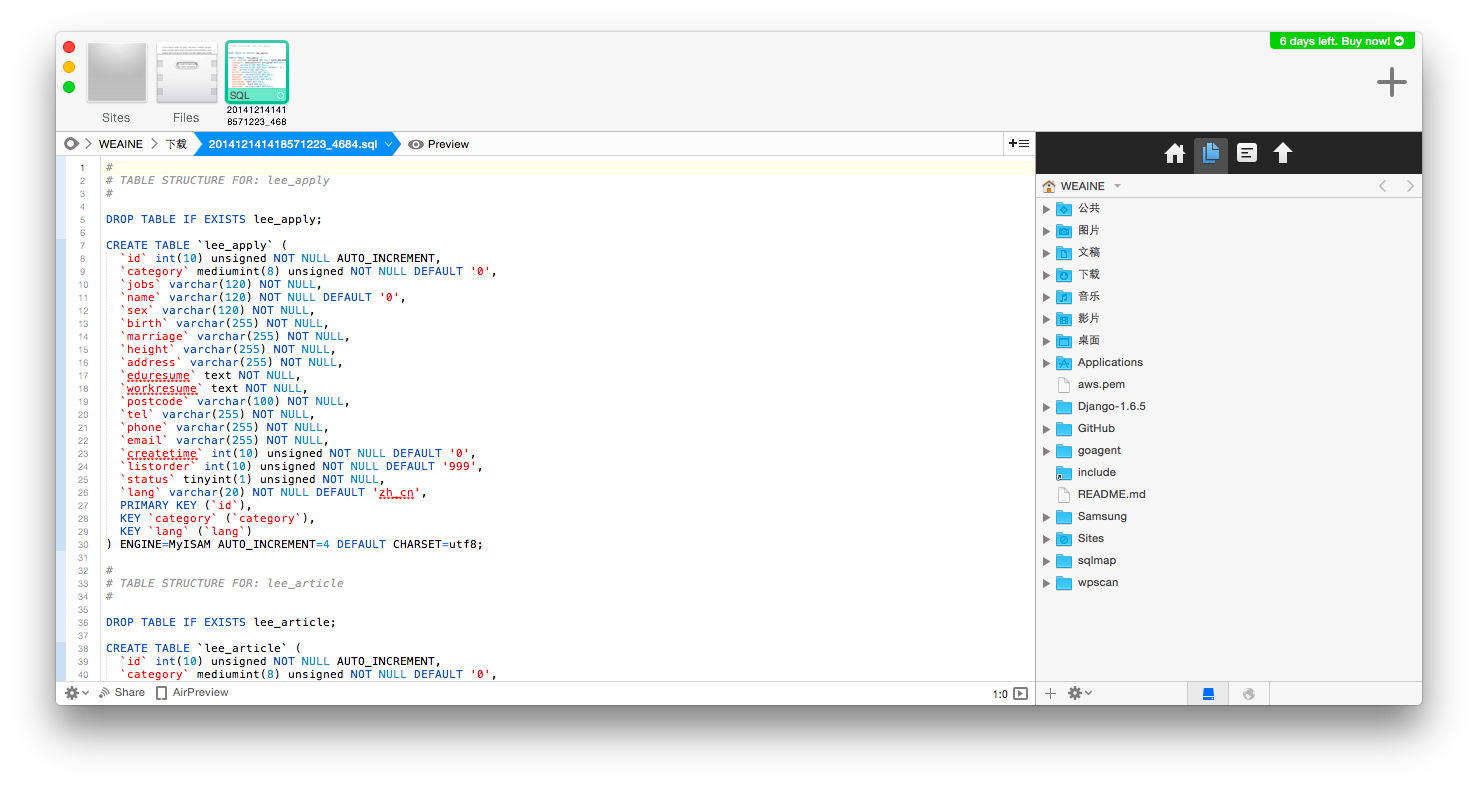The image size is (1478, 785).
Task: Expand the 影片 folder
Action: (x=1047, y=319)
